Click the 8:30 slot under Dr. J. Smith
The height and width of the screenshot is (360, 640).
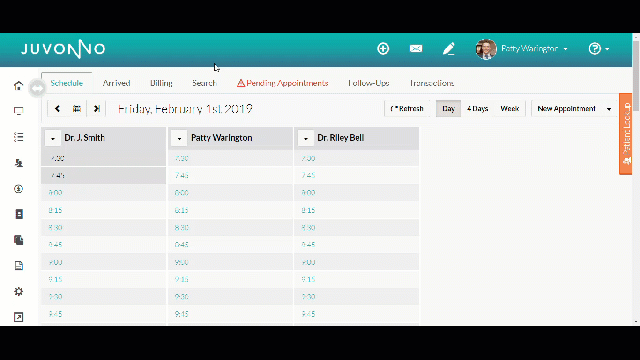(x=104, y=227)
